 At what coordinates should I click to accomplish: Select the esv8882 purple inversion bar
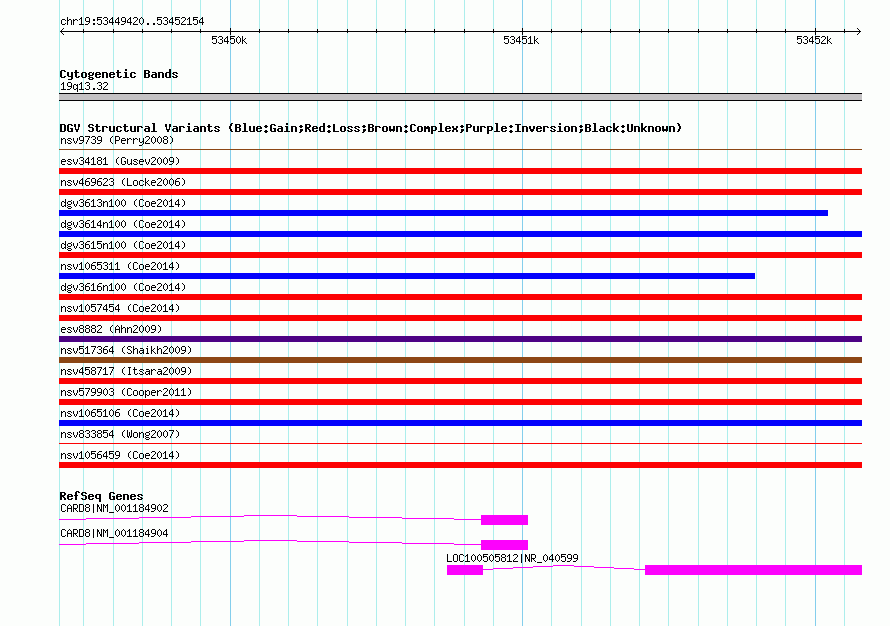click(460, 339)
